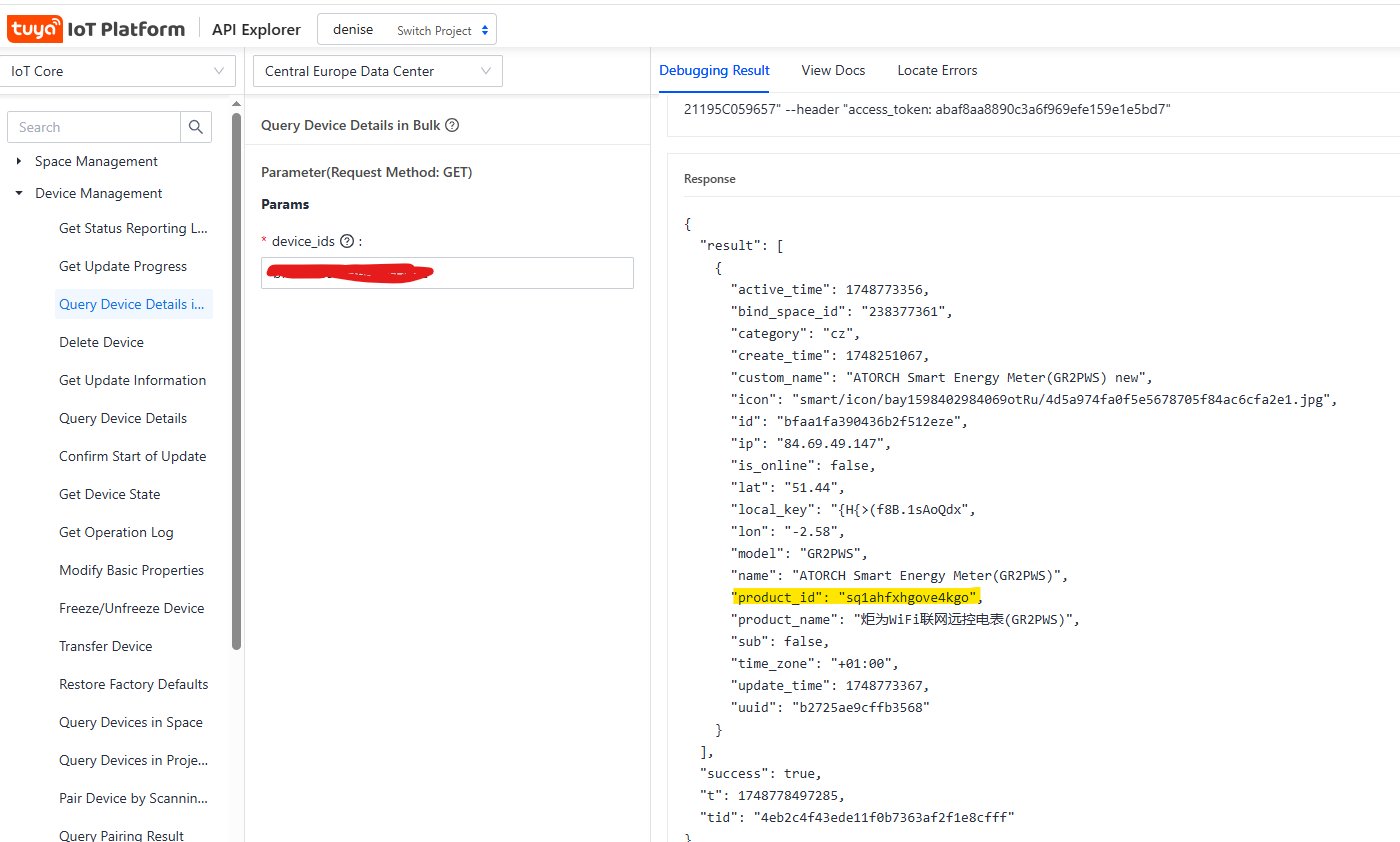Screen dimensions: 1400x842
Task: Select Query Devices in Project API
Action: tap(133, 760)
